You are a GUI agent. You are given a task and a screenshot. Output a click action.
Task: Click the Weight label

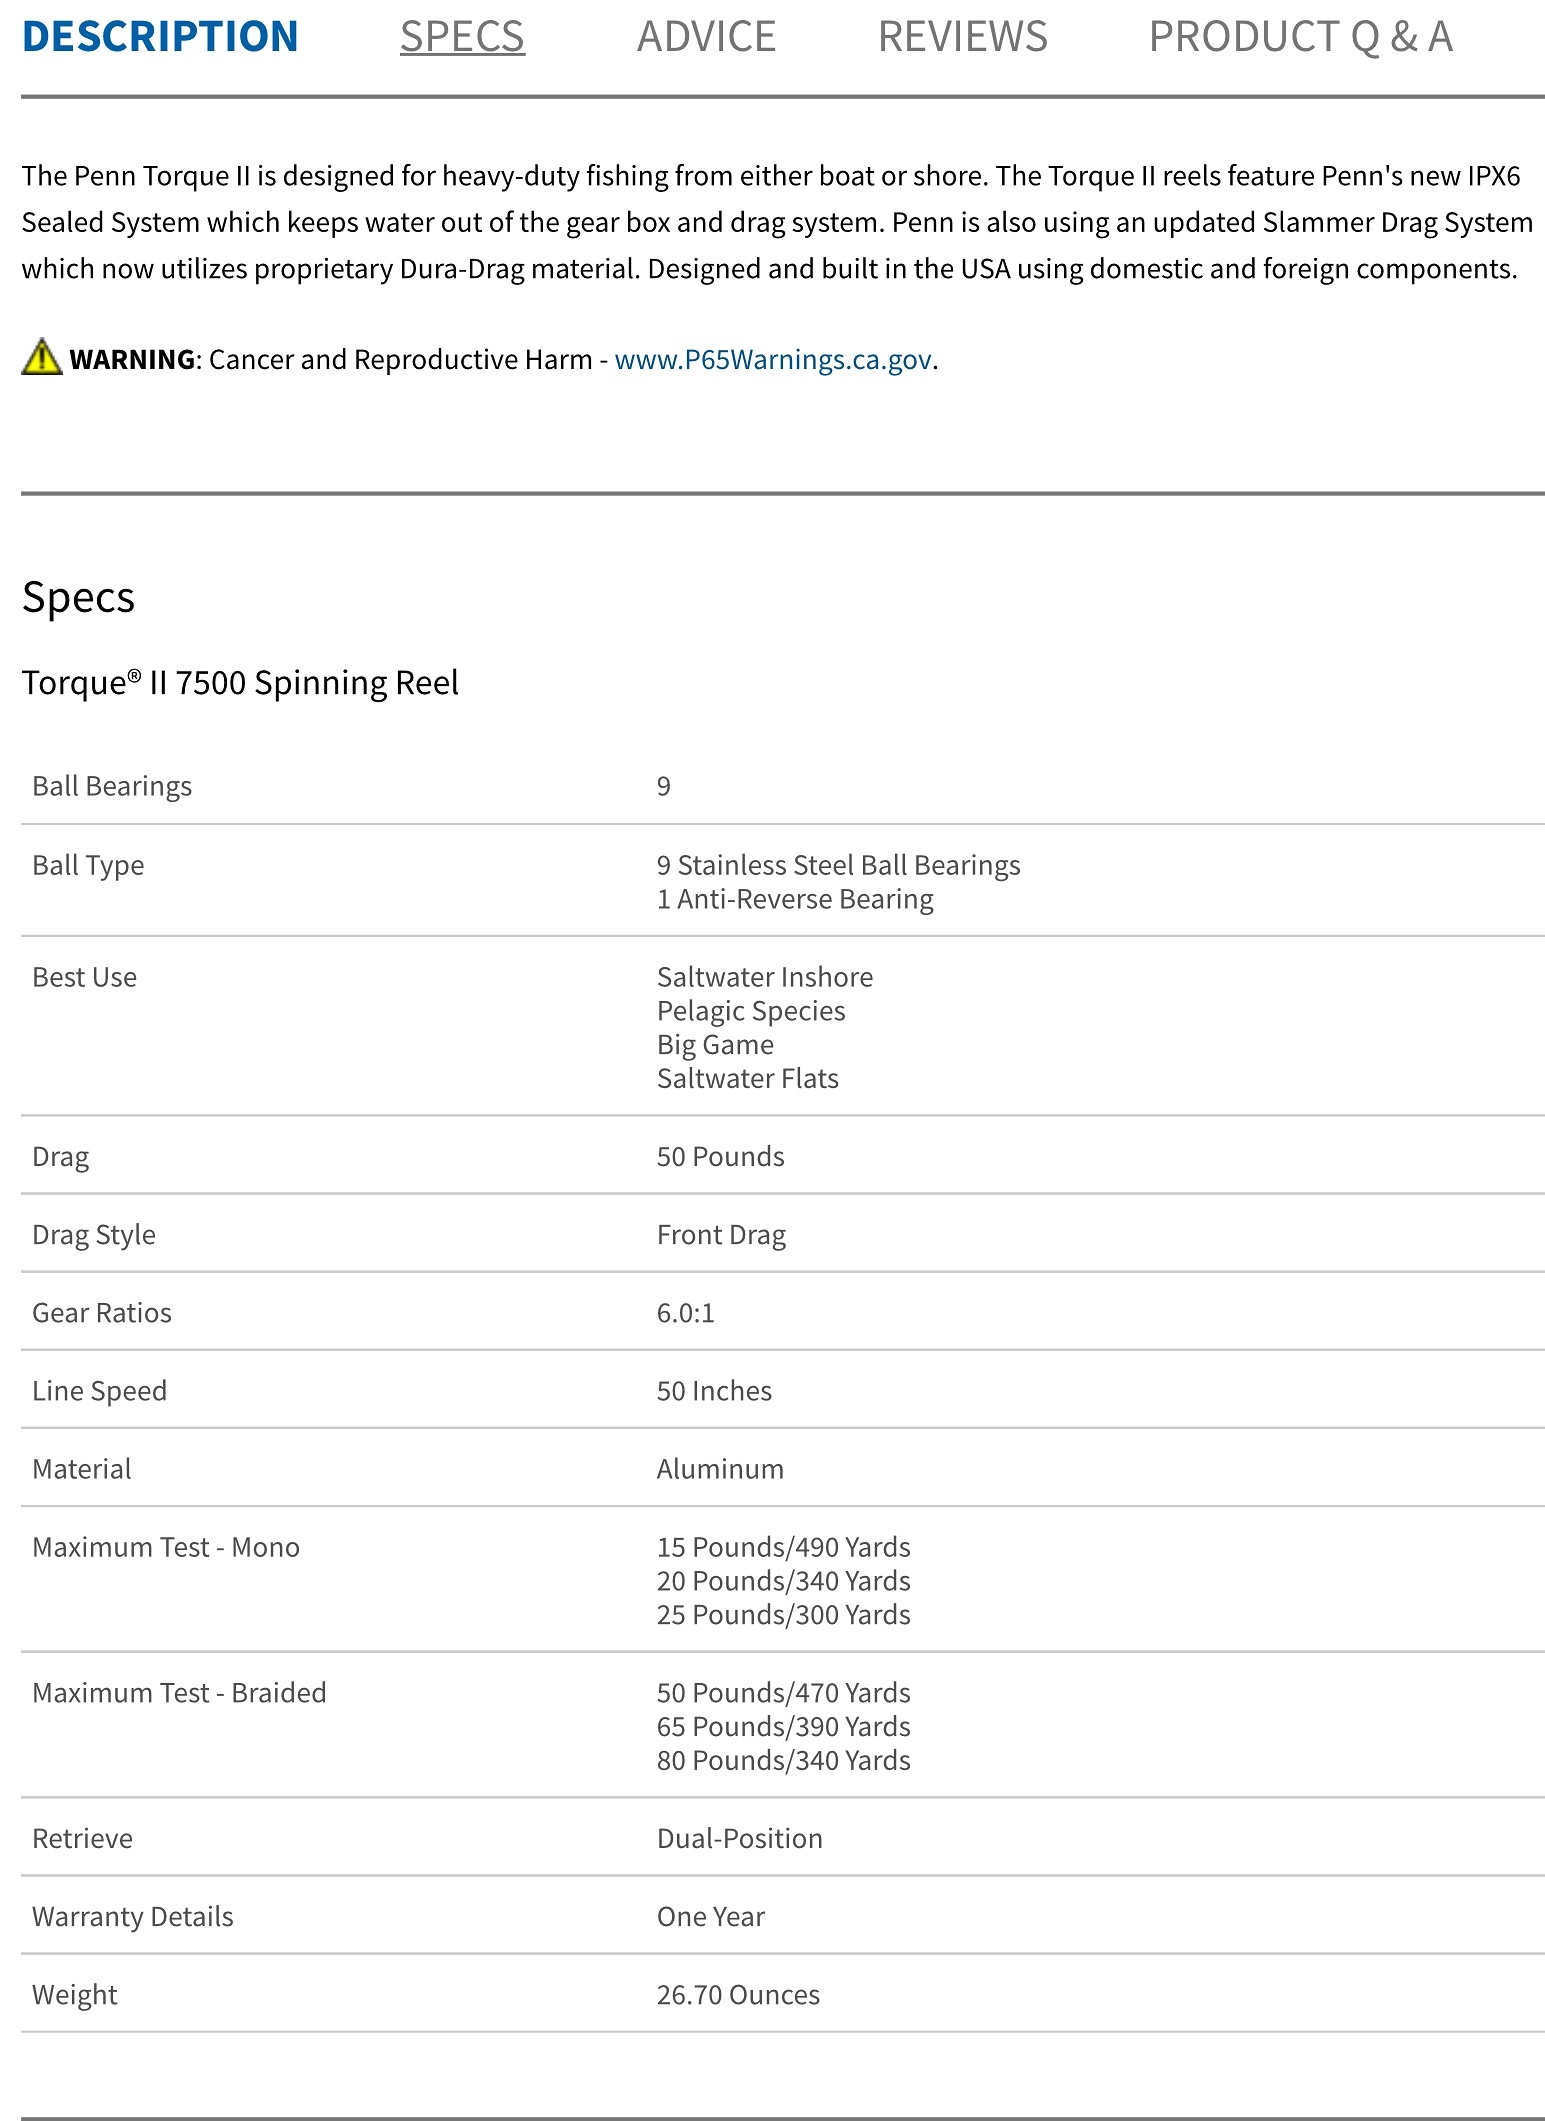(74, 1995)
